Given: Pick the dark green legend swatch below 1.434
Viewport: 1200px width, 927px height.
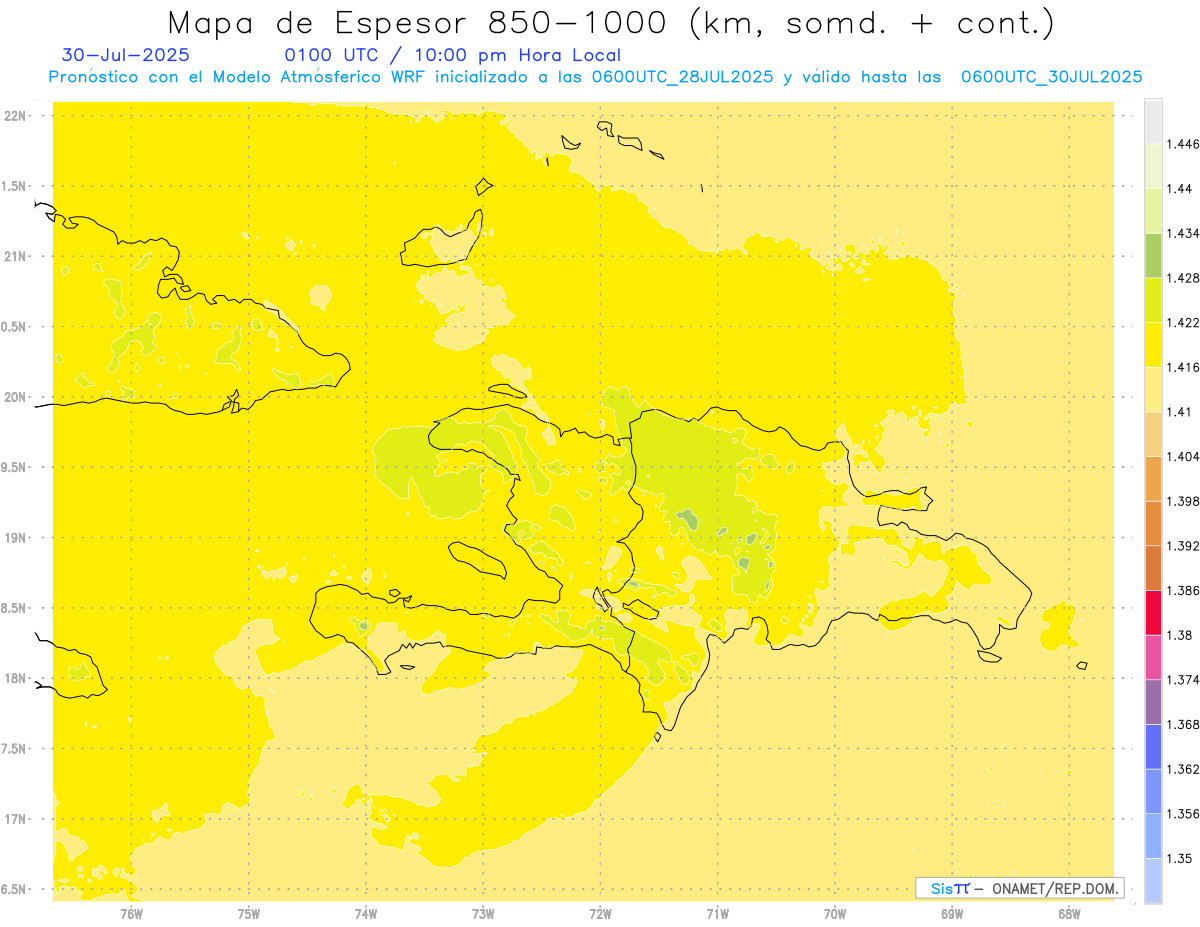Looking at the screenshot, I should [1153, 255].
